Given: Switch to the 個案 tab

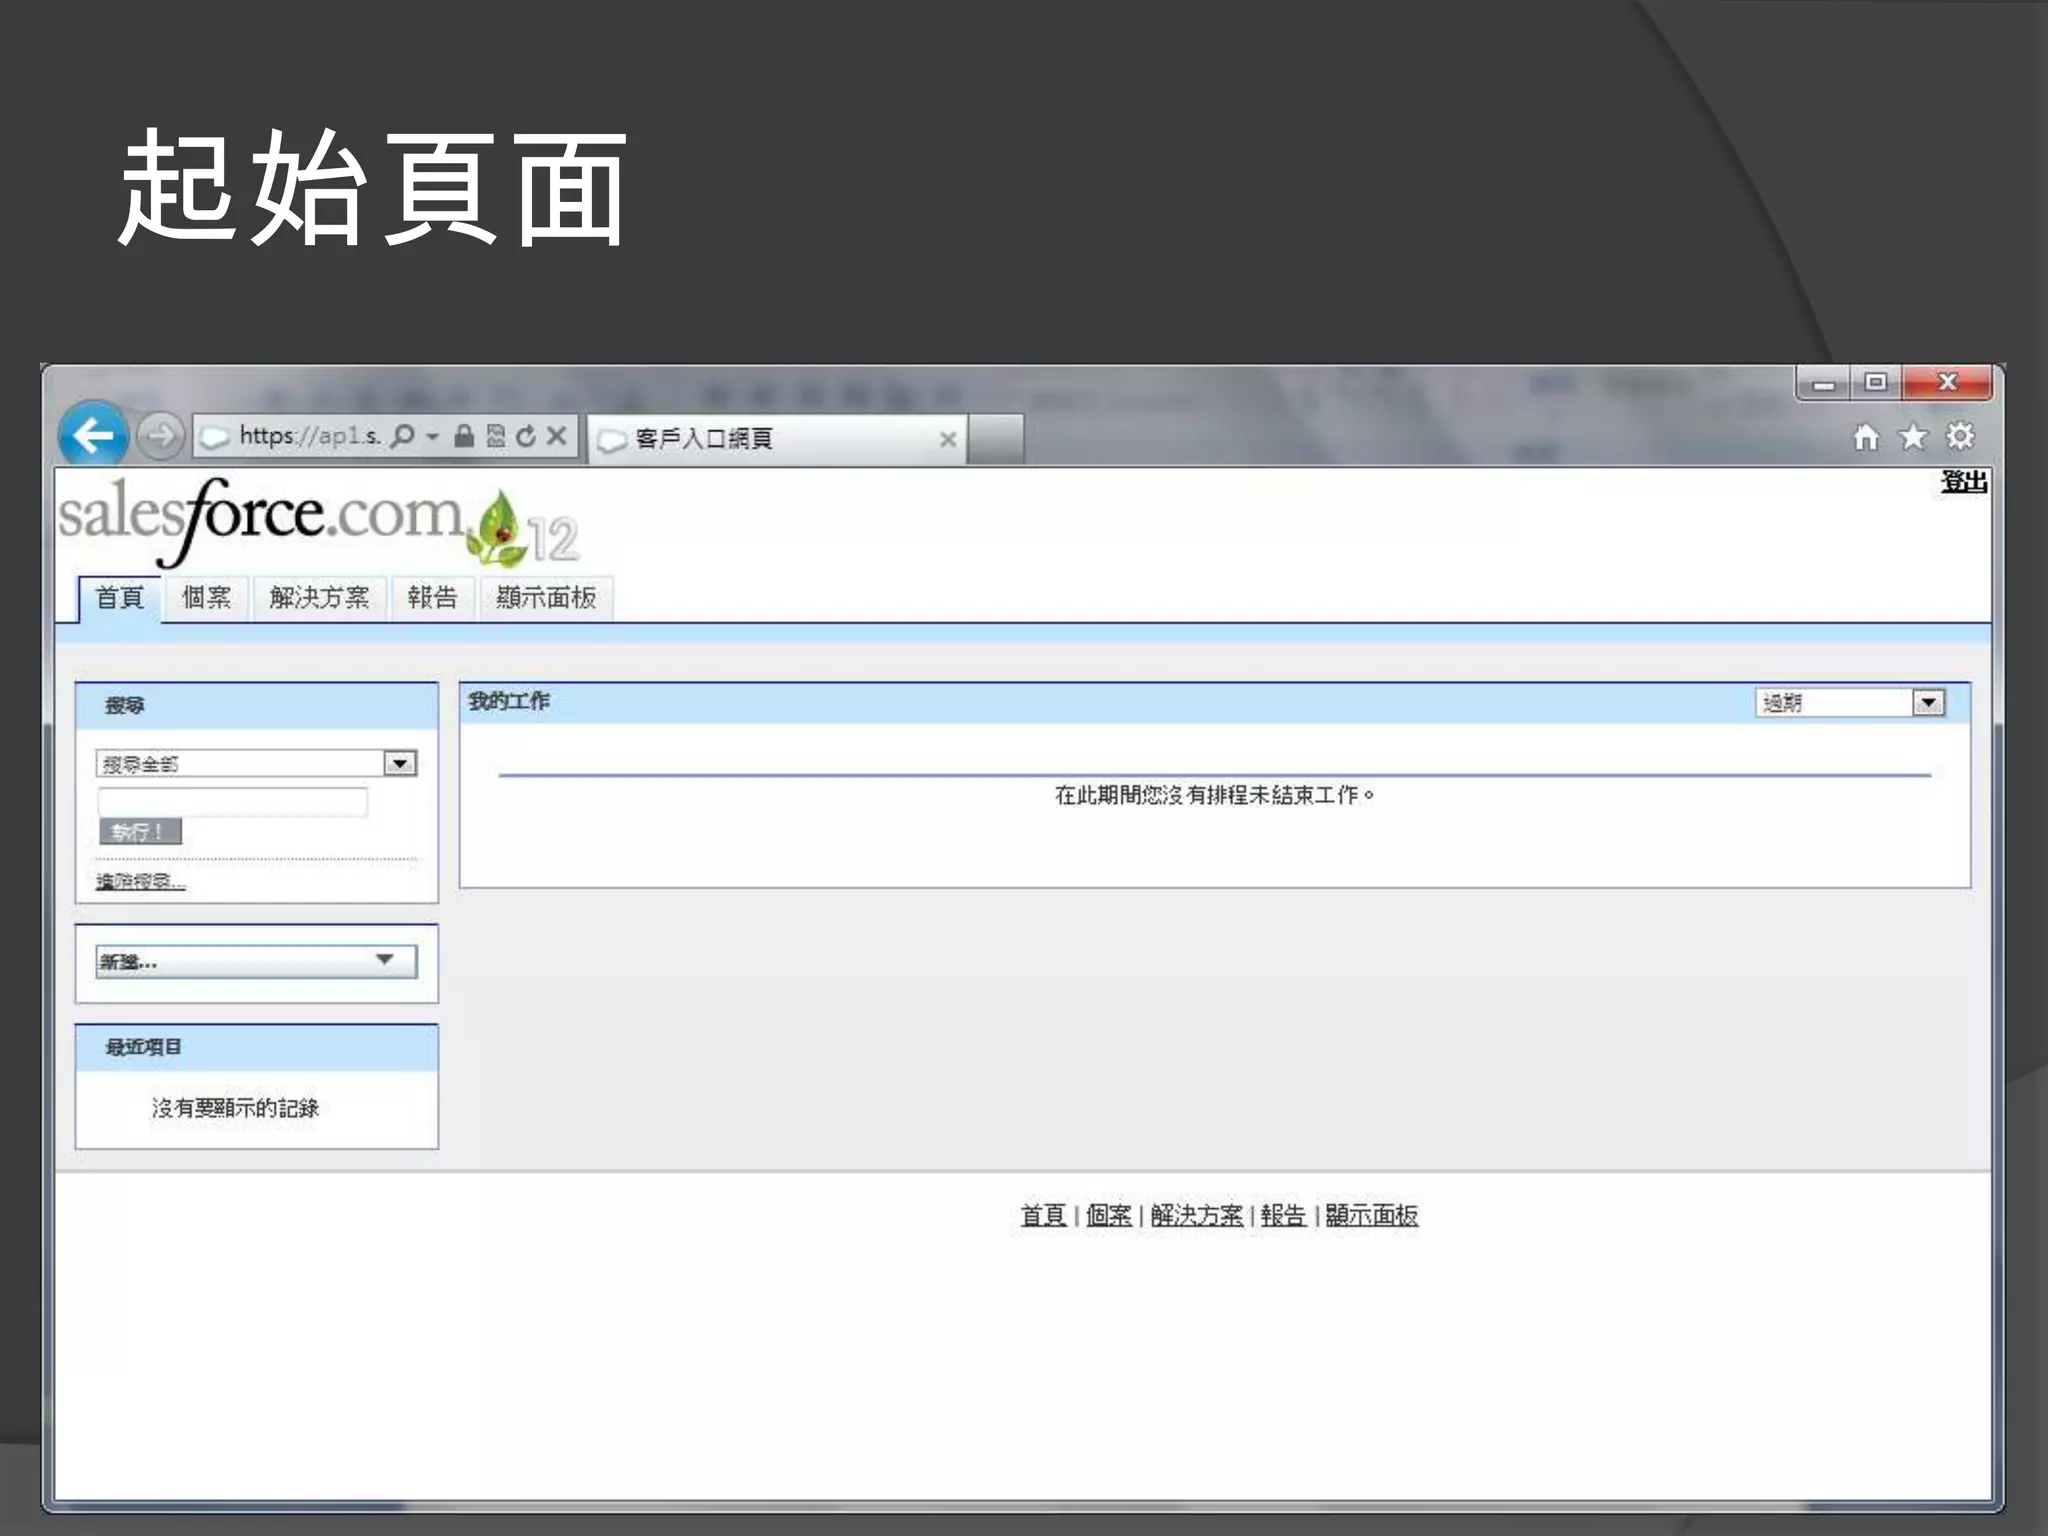Looking at the screenshot, I should tap(207, 598).
